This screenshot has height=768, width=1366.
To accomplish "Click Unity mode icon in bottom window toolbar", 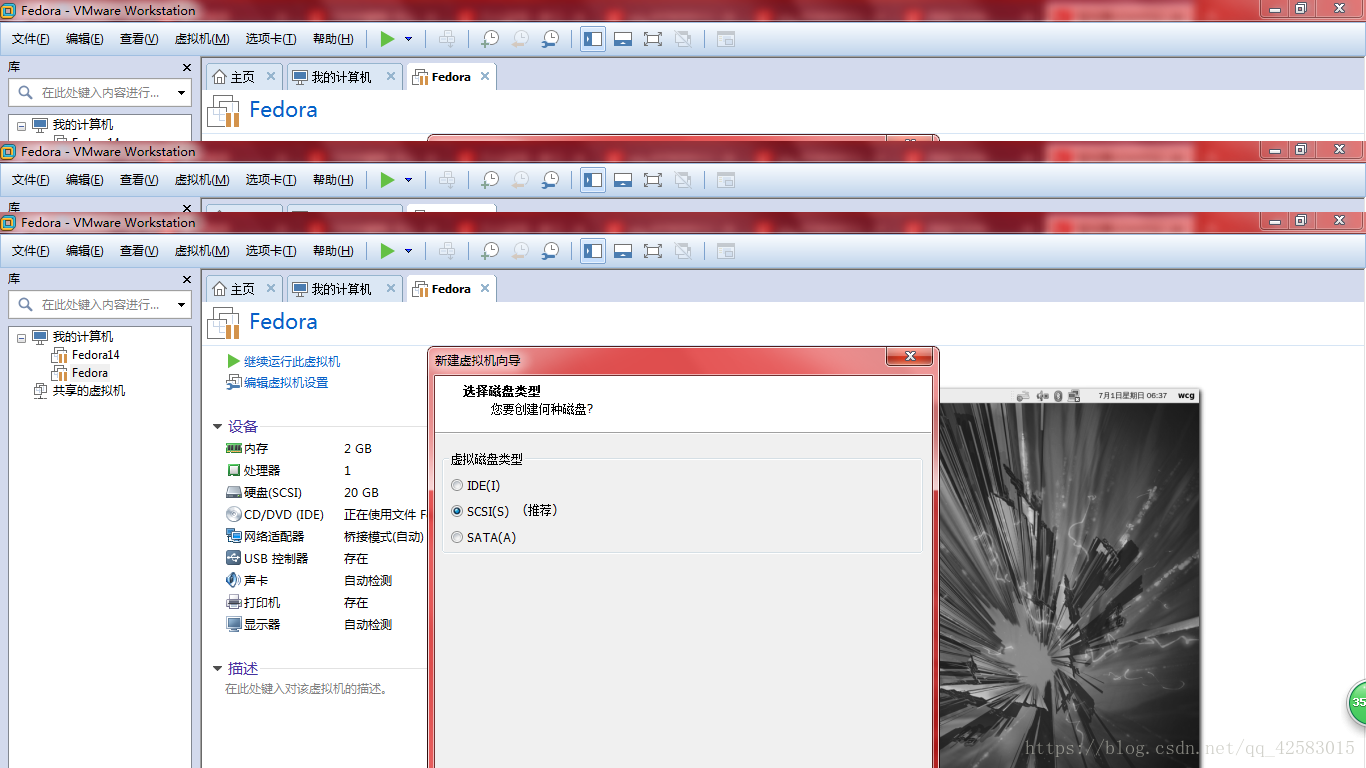I will pyautogui.click(x=683, y=251).
